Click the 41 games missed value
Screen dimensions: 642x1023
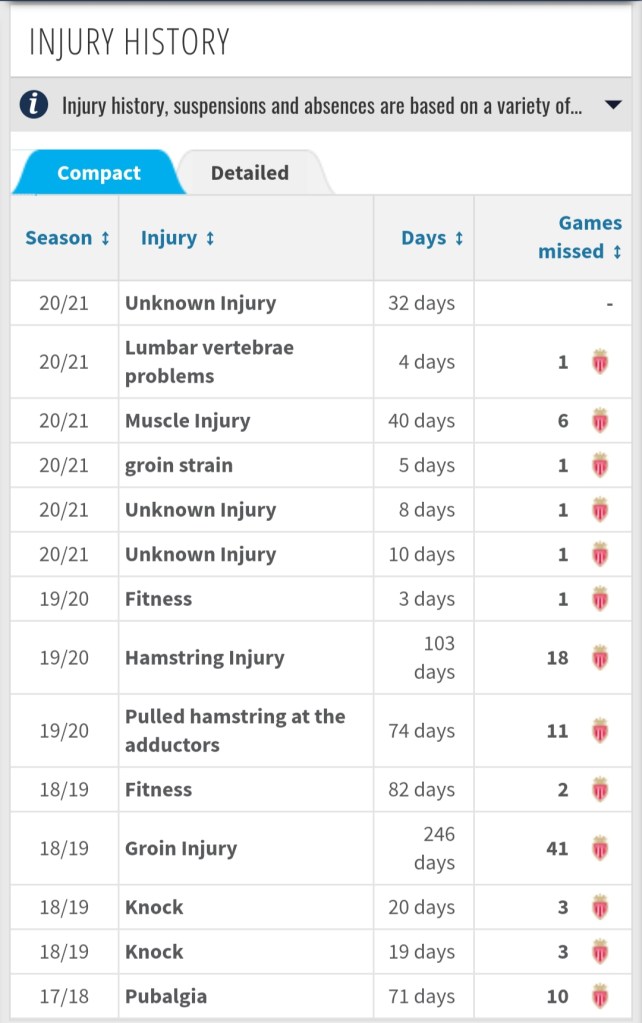(557, 848)
